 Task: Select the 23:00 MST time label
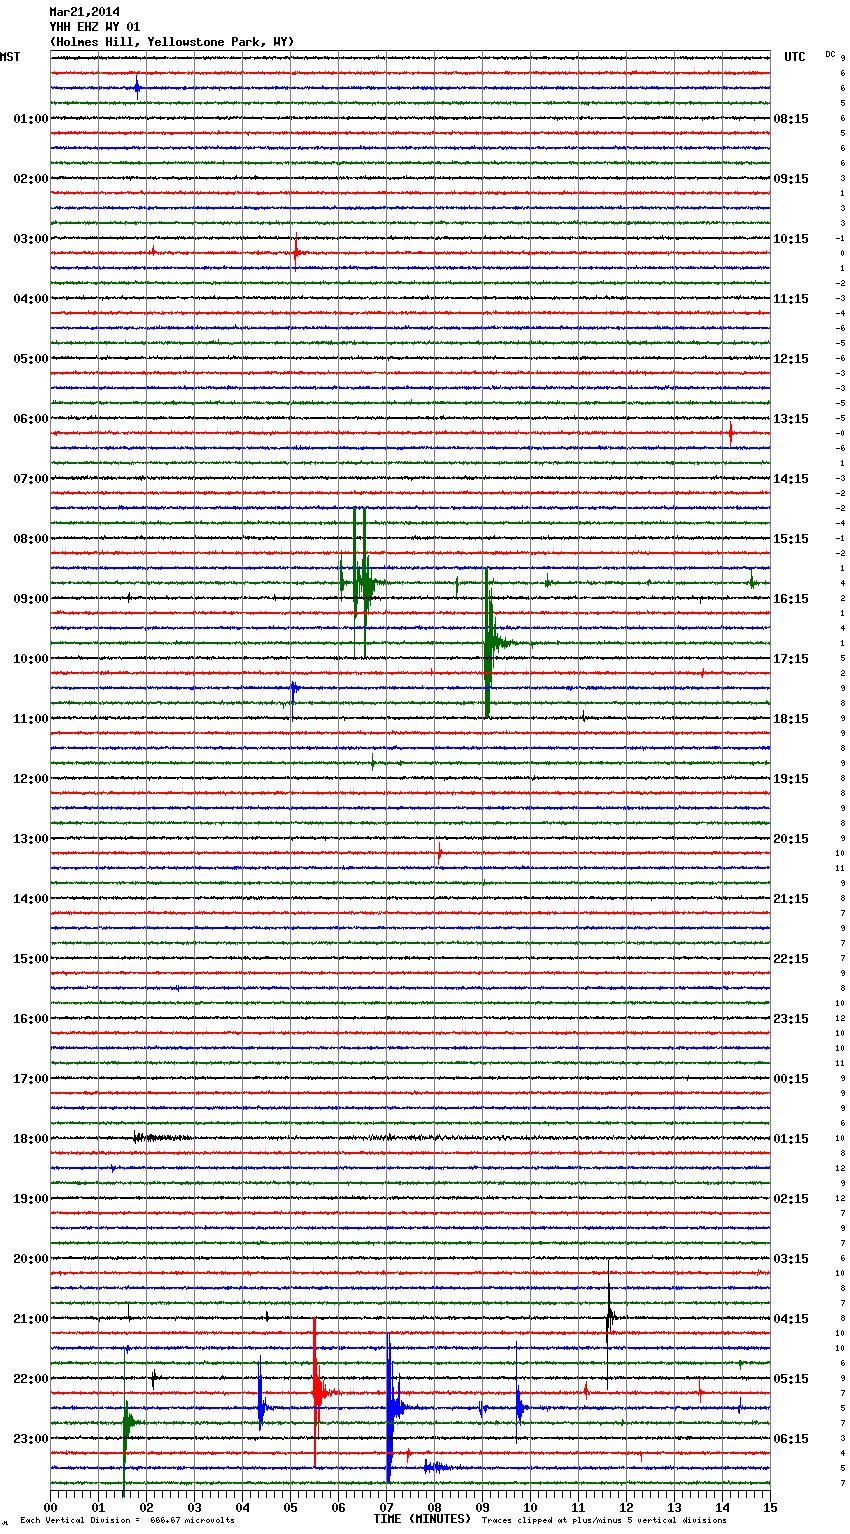(x=31, y=1439)
